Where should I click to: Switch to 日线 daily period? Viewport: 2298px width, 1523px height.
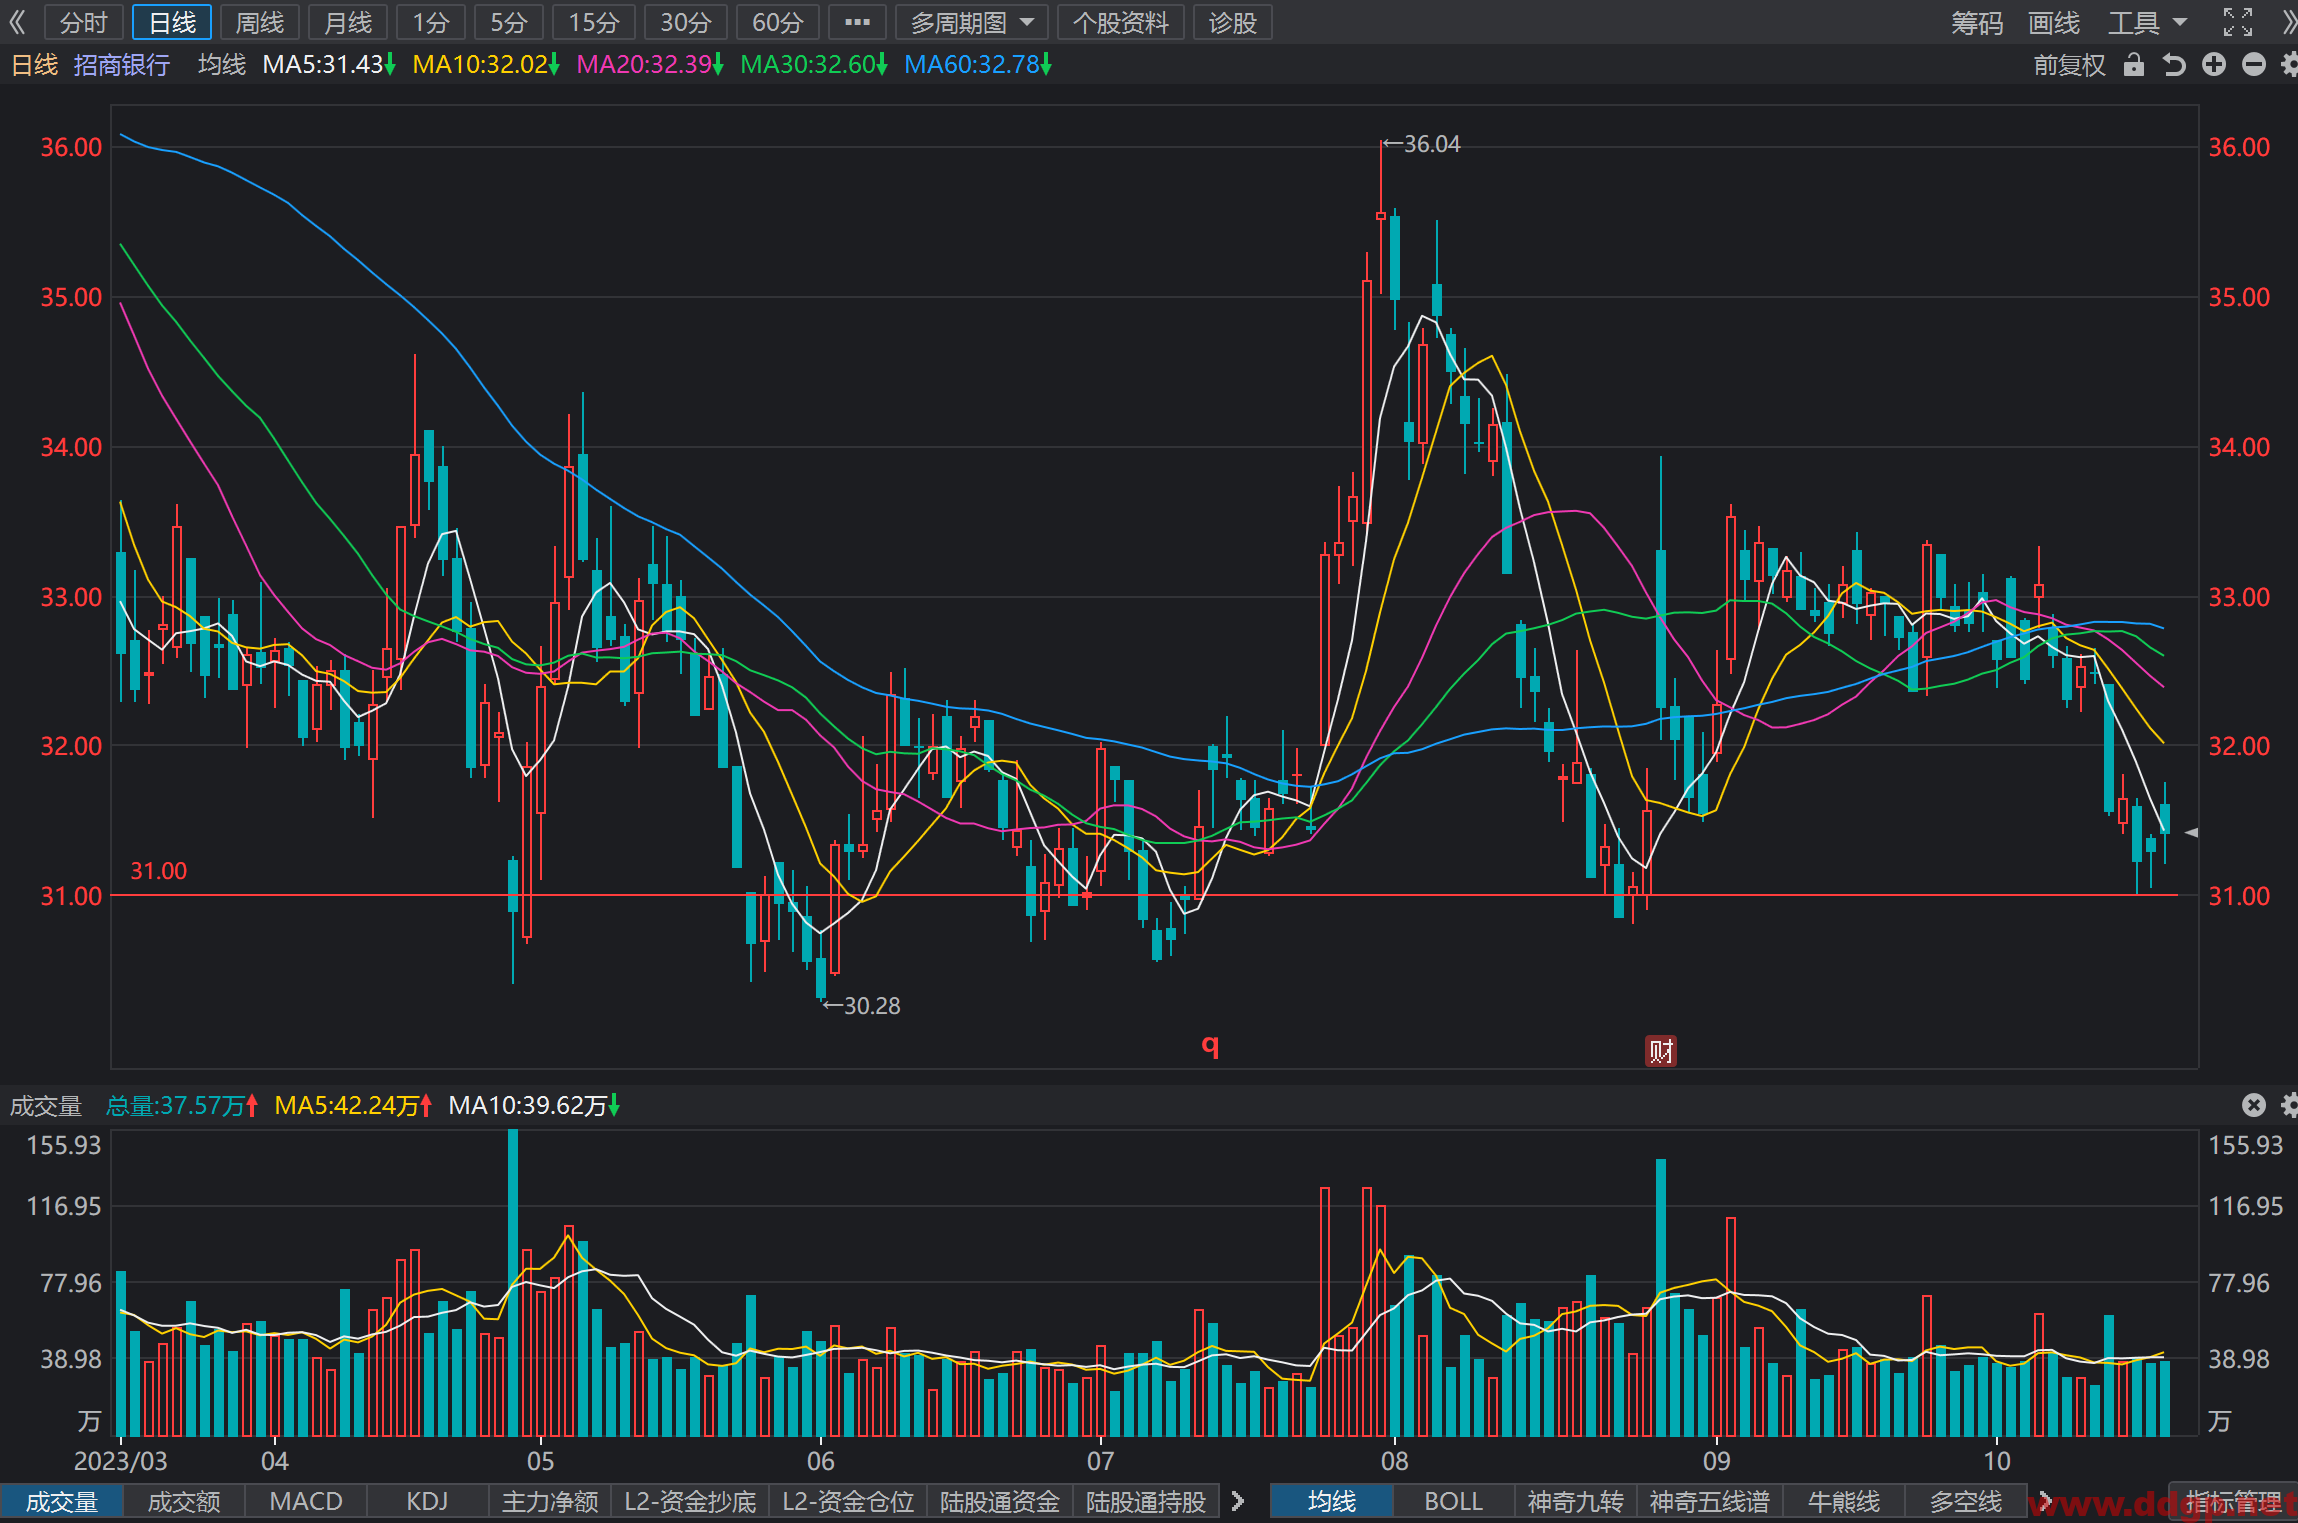point(172,22)
